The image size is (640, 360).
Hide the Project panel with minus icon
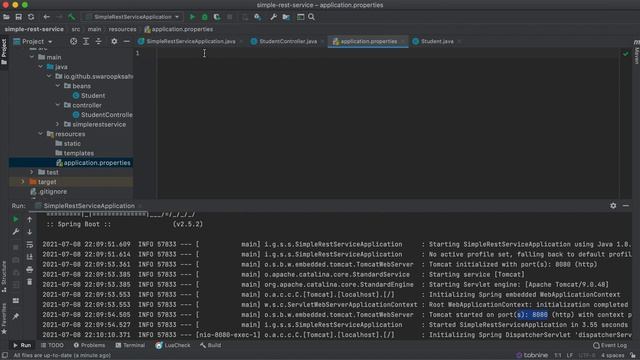[x=127, y=41]
